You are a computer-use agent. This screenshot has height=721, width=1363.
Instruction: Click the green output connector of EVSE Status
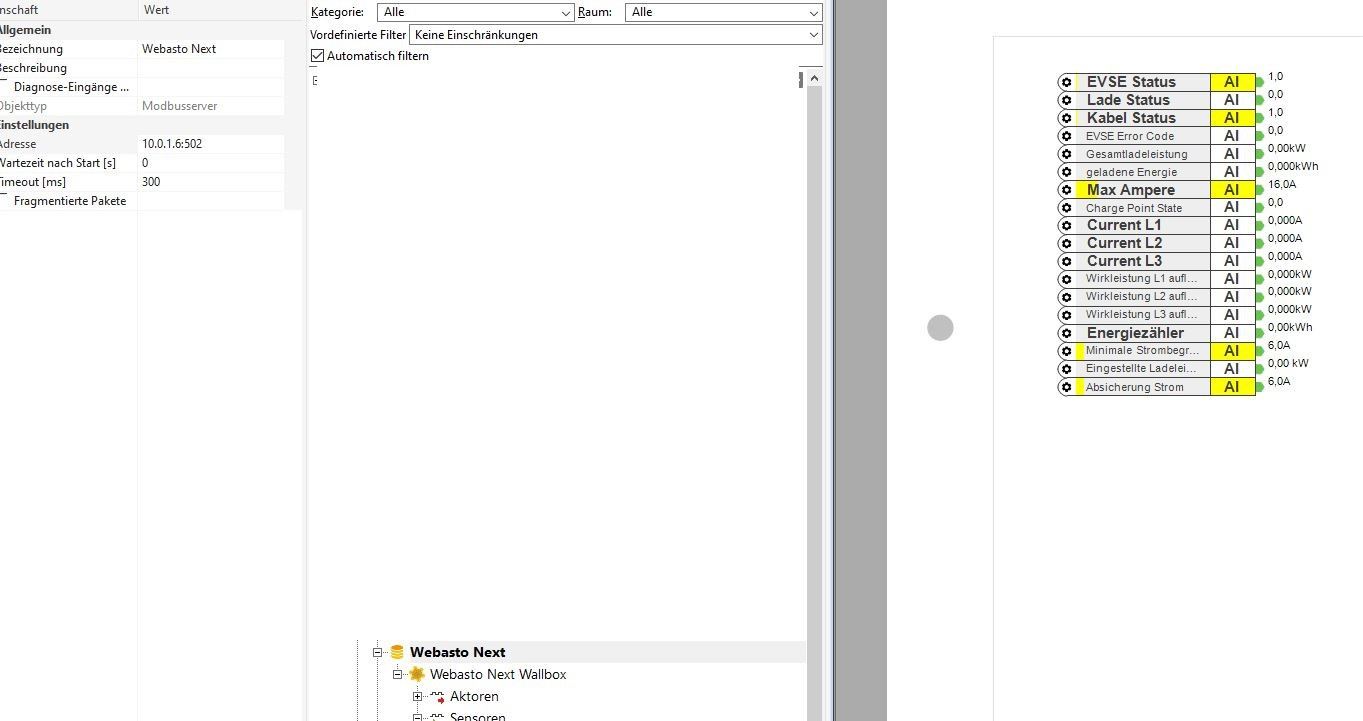[1259, 82]
